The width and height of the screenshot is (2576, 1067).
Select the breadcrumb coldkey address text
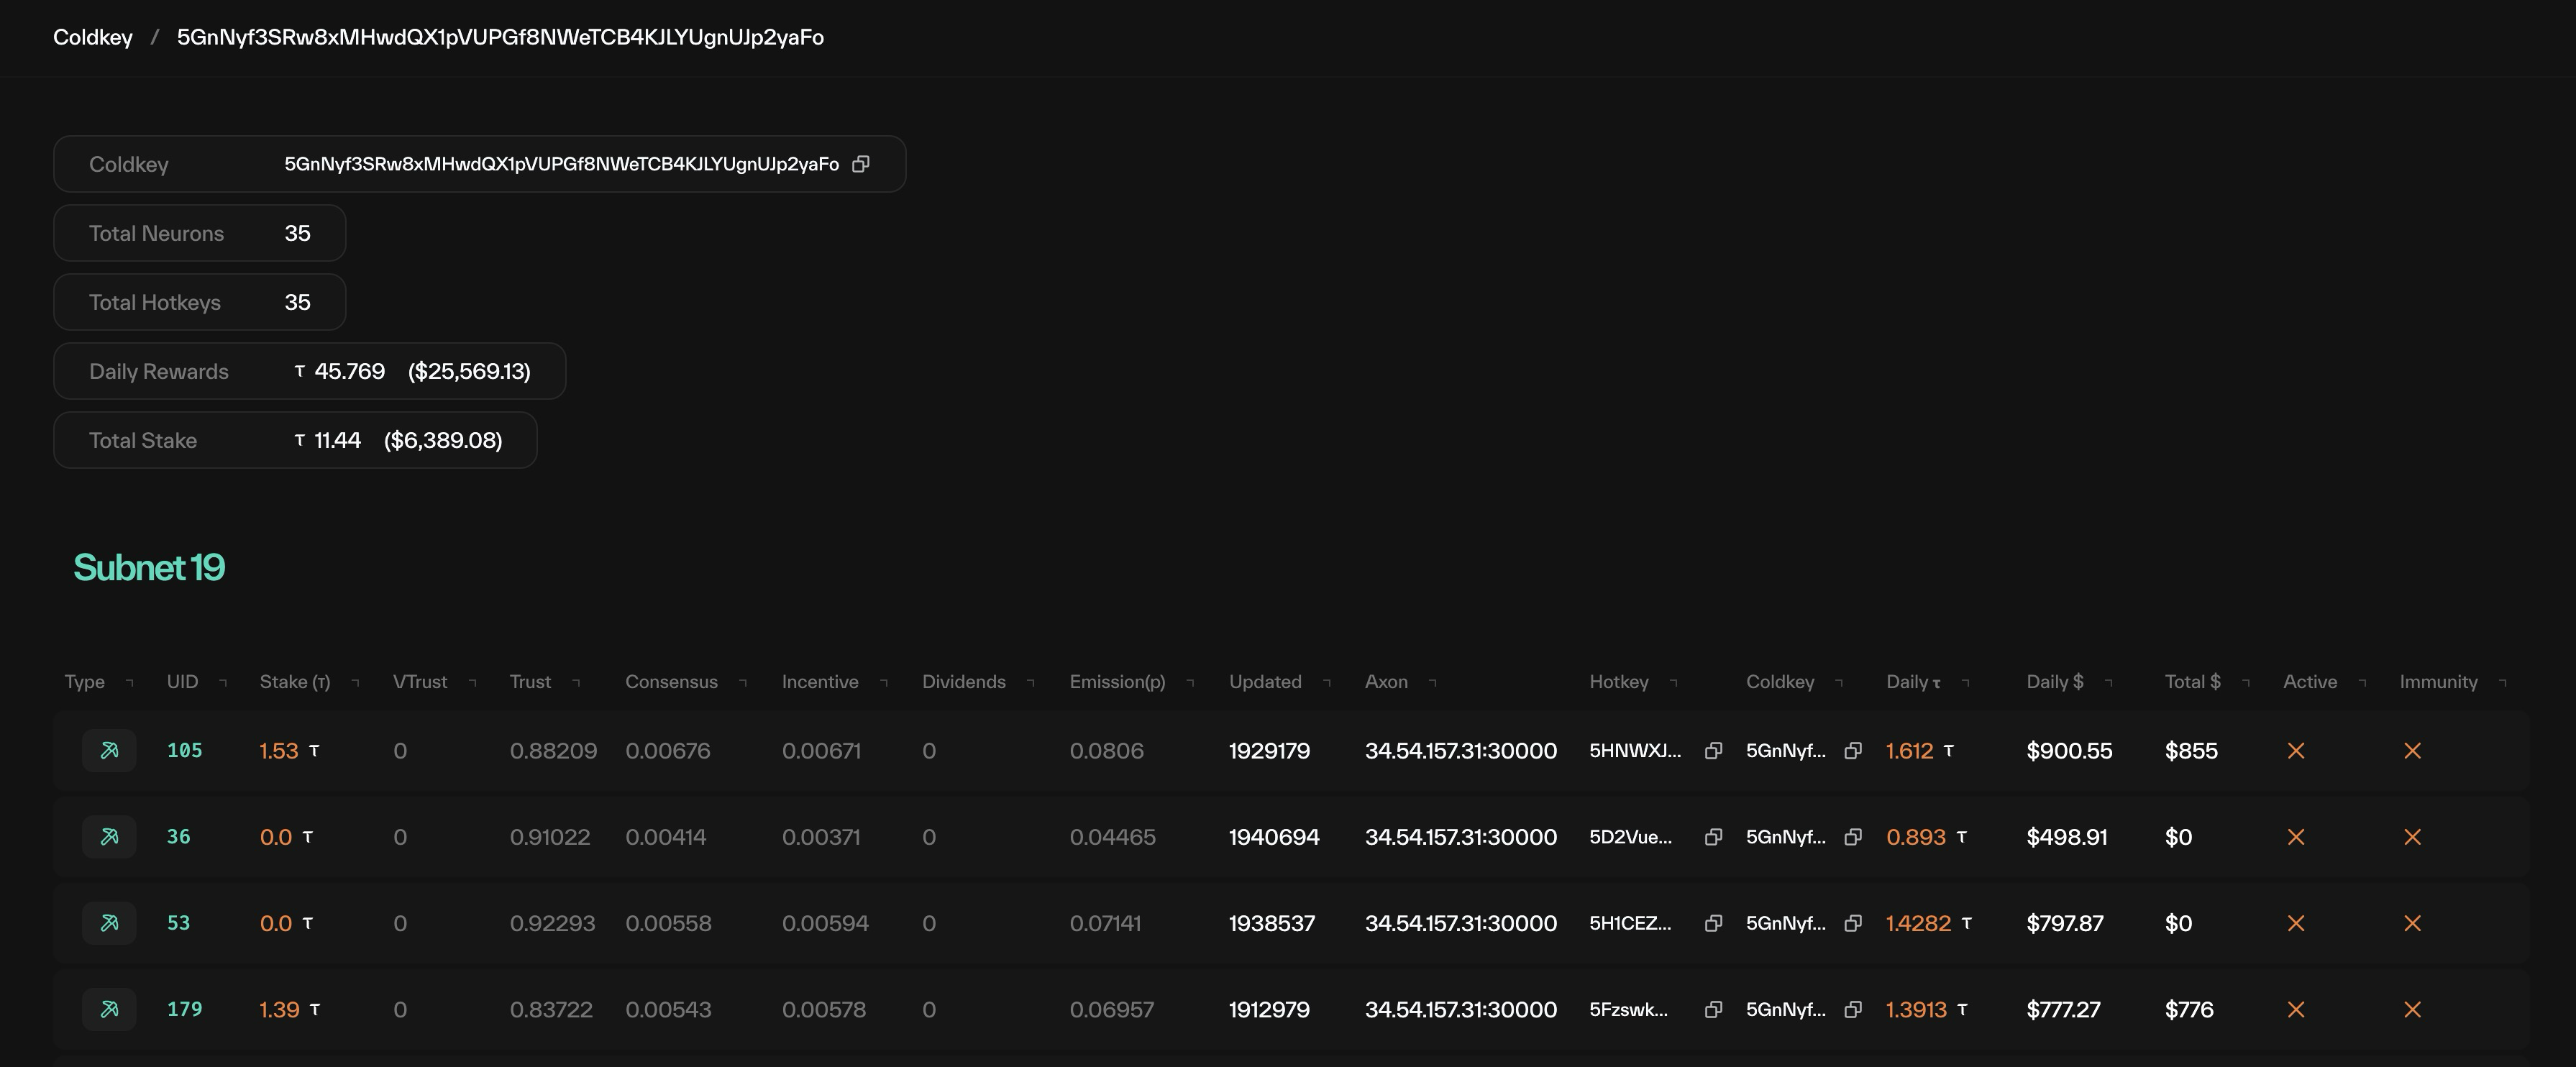click(x=500, y=37)
